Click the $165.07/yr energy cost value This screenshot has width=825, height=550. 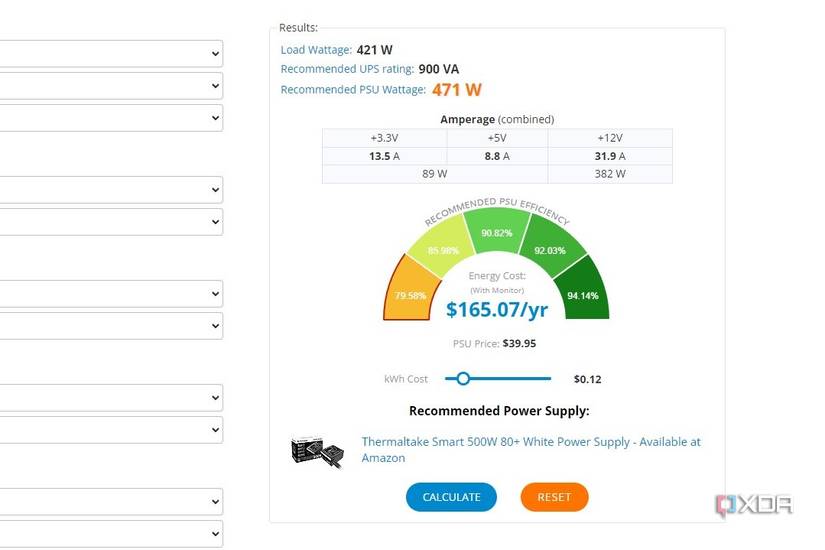pyautogui.click(x=497, y=309)
